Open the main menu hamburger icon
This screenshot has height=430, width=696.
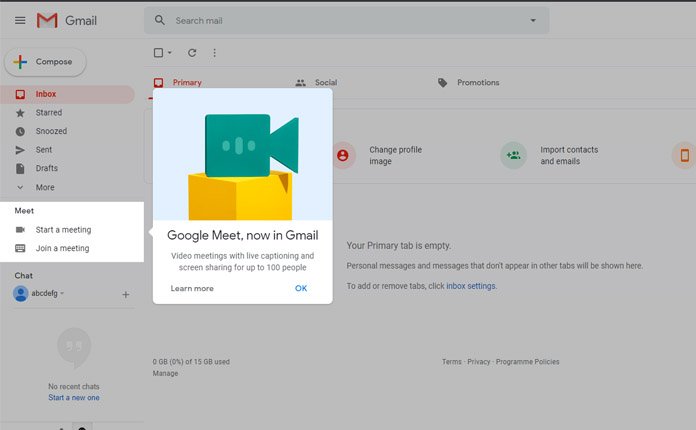pyautogui.click(x=20, y=20)
